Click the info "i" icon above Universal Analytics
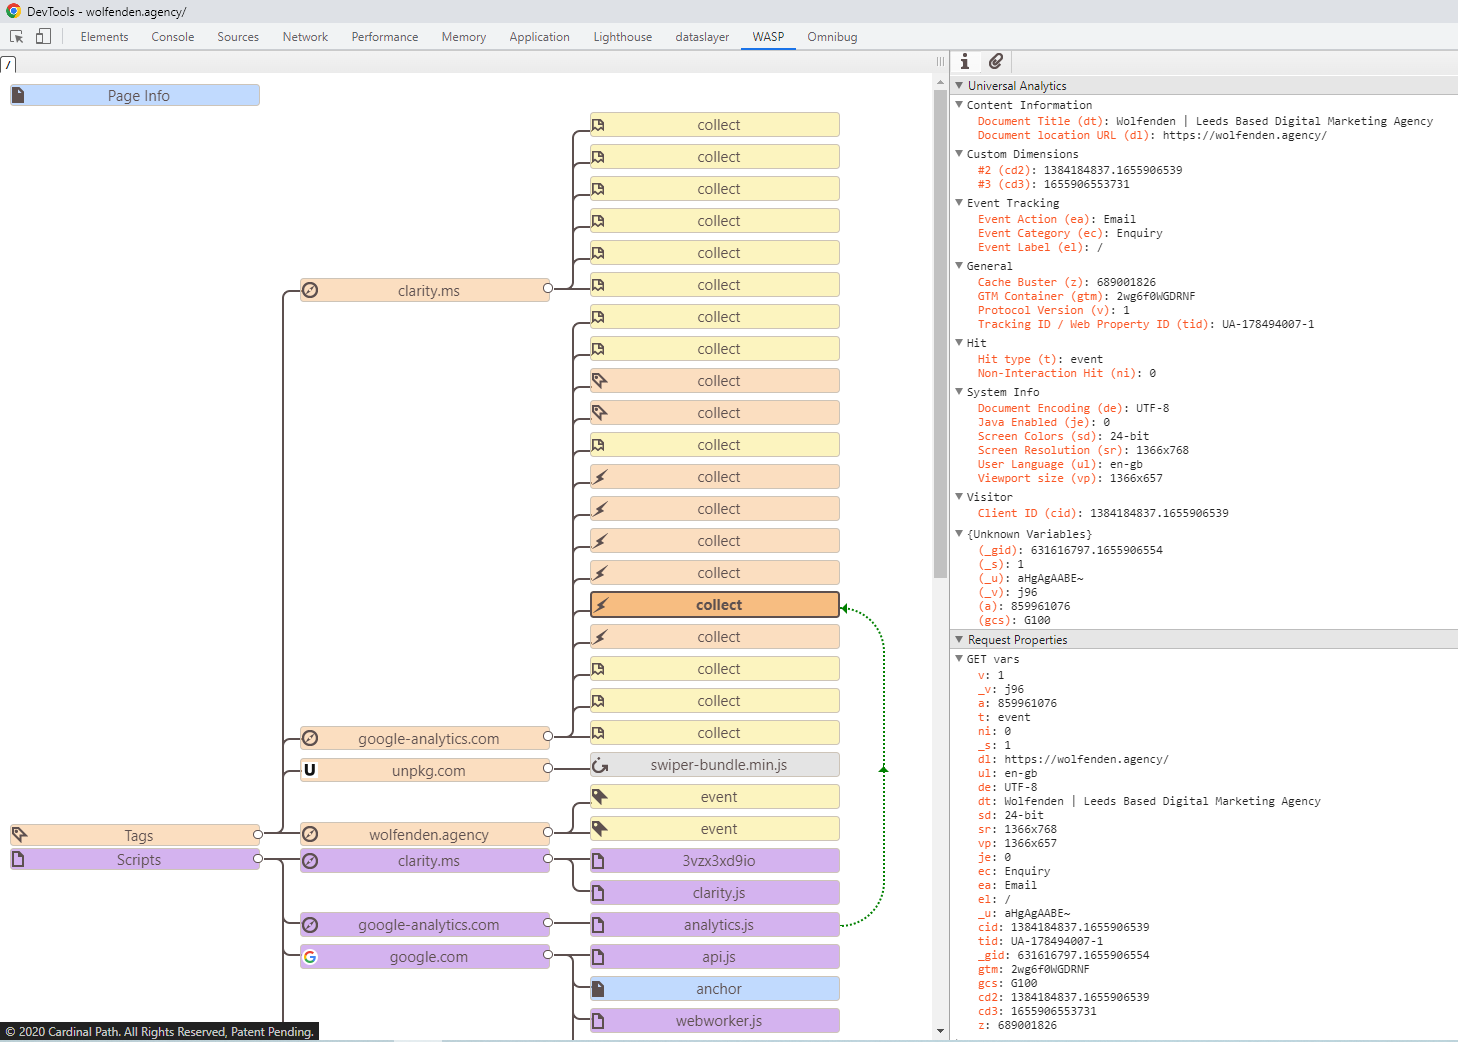This screenshot has width=1458, height=1042. [965, 62]
